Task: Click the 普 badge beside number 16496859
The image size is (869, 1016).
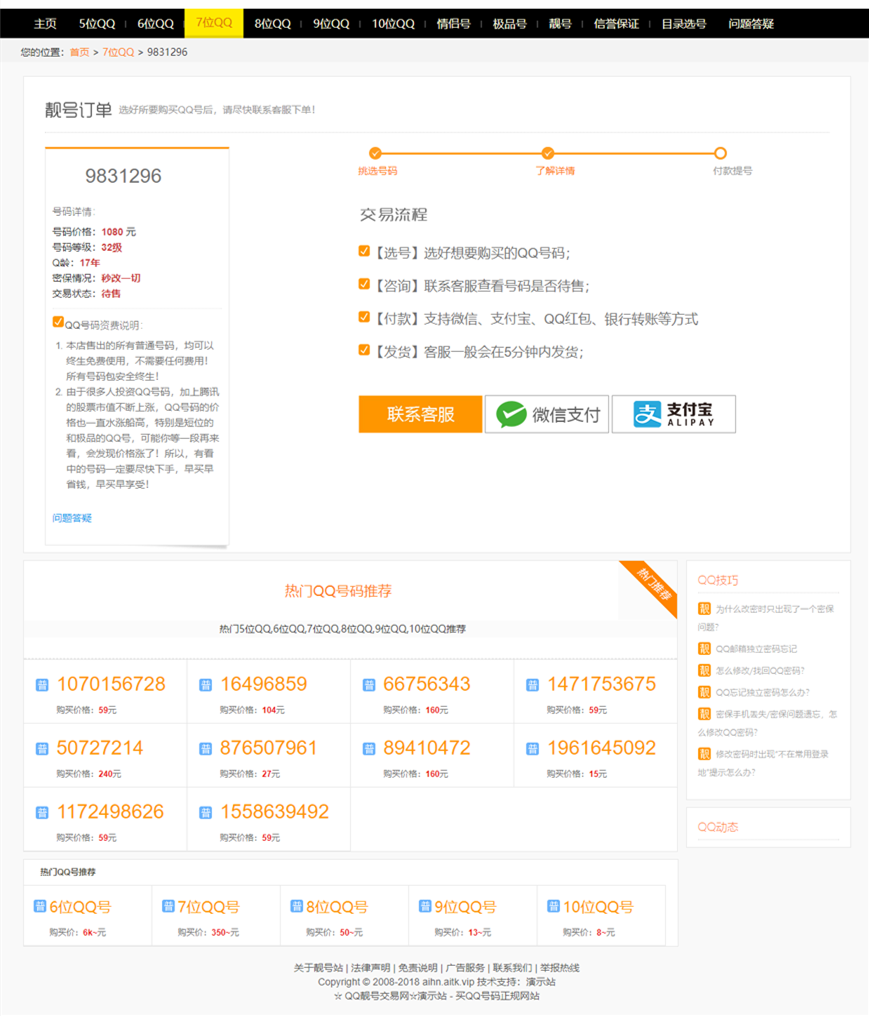Action: click(x=205, y=684)
